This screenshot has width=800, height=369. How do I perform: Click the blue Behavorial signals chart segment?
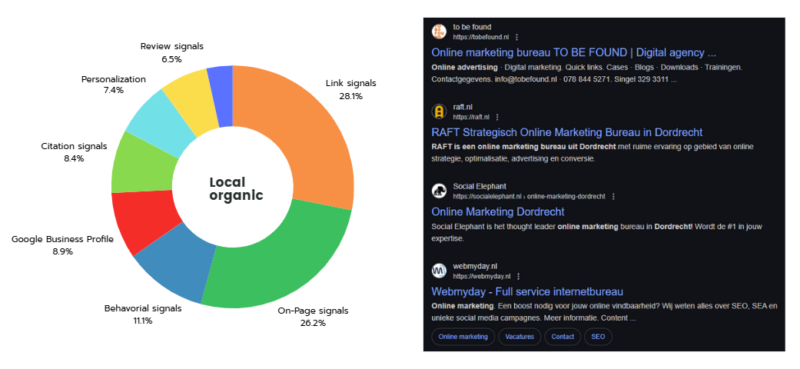coord(178,267)
